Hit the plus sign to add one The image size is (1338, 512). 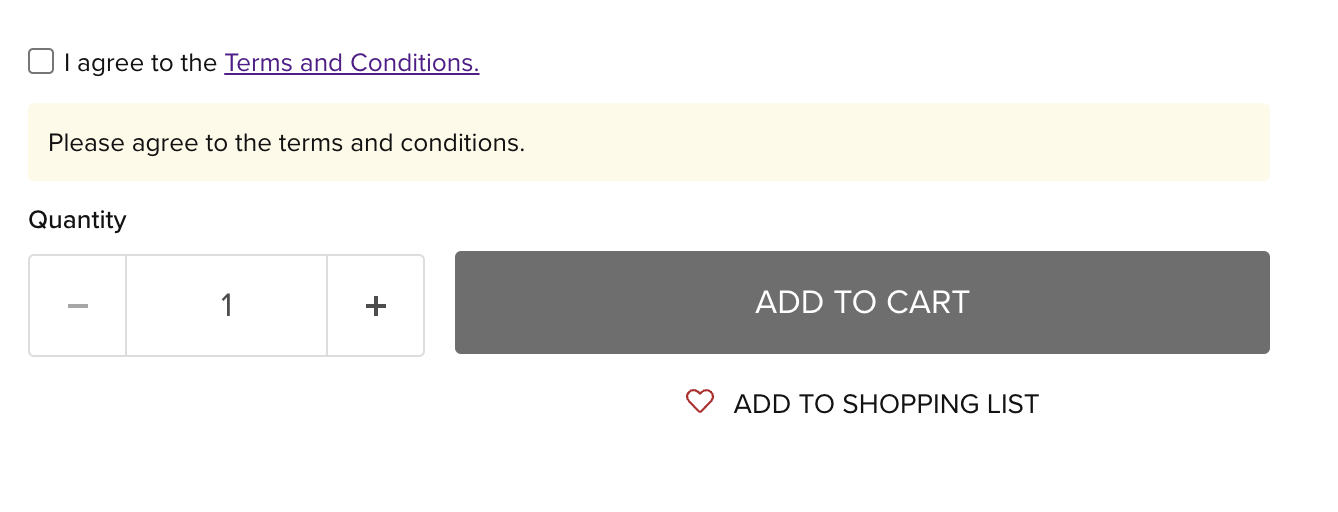tap(376, 305)
